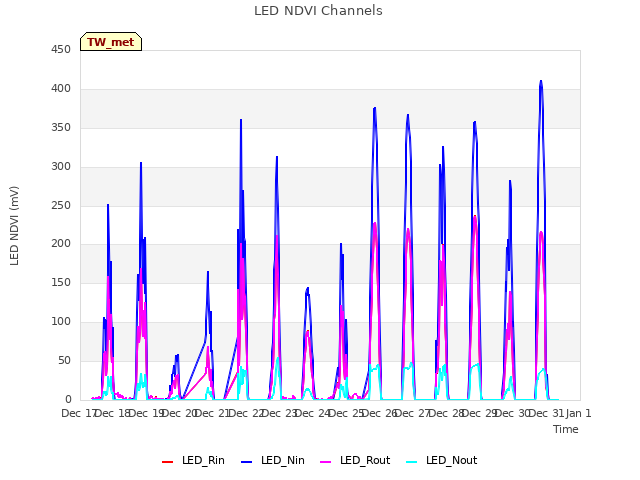
Task: Click the 100 y-axis tick label
Action: pos(61,322)
